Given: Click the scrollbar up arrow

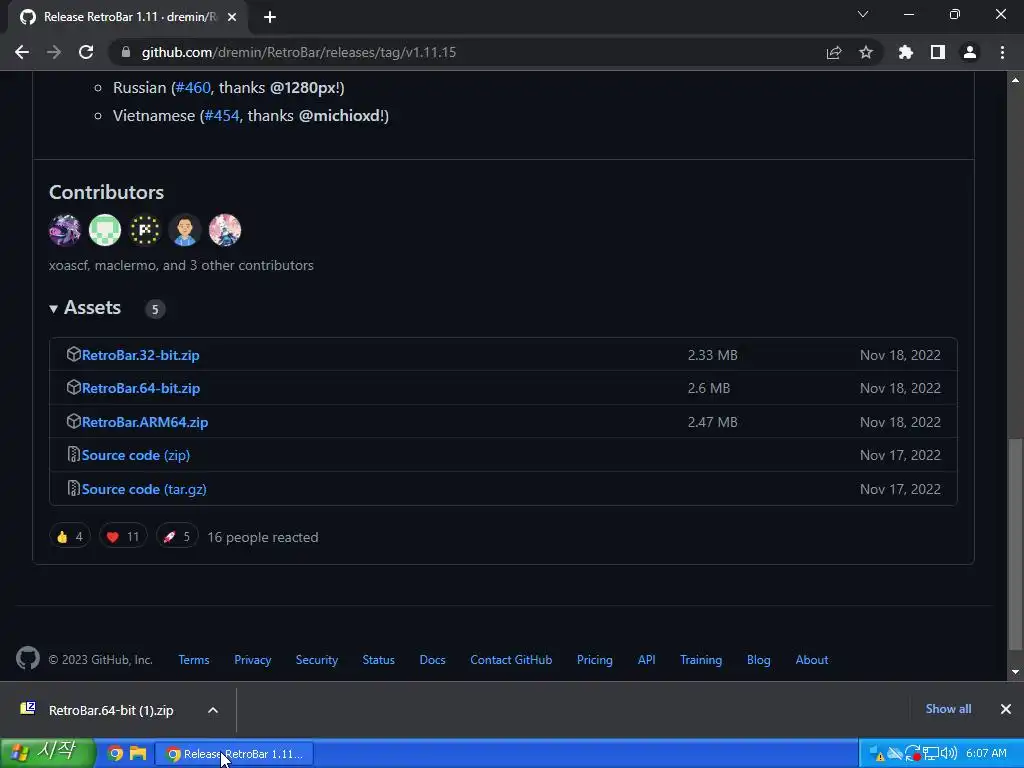Looking at the screenshot, I should click(x=1015, y=80).
